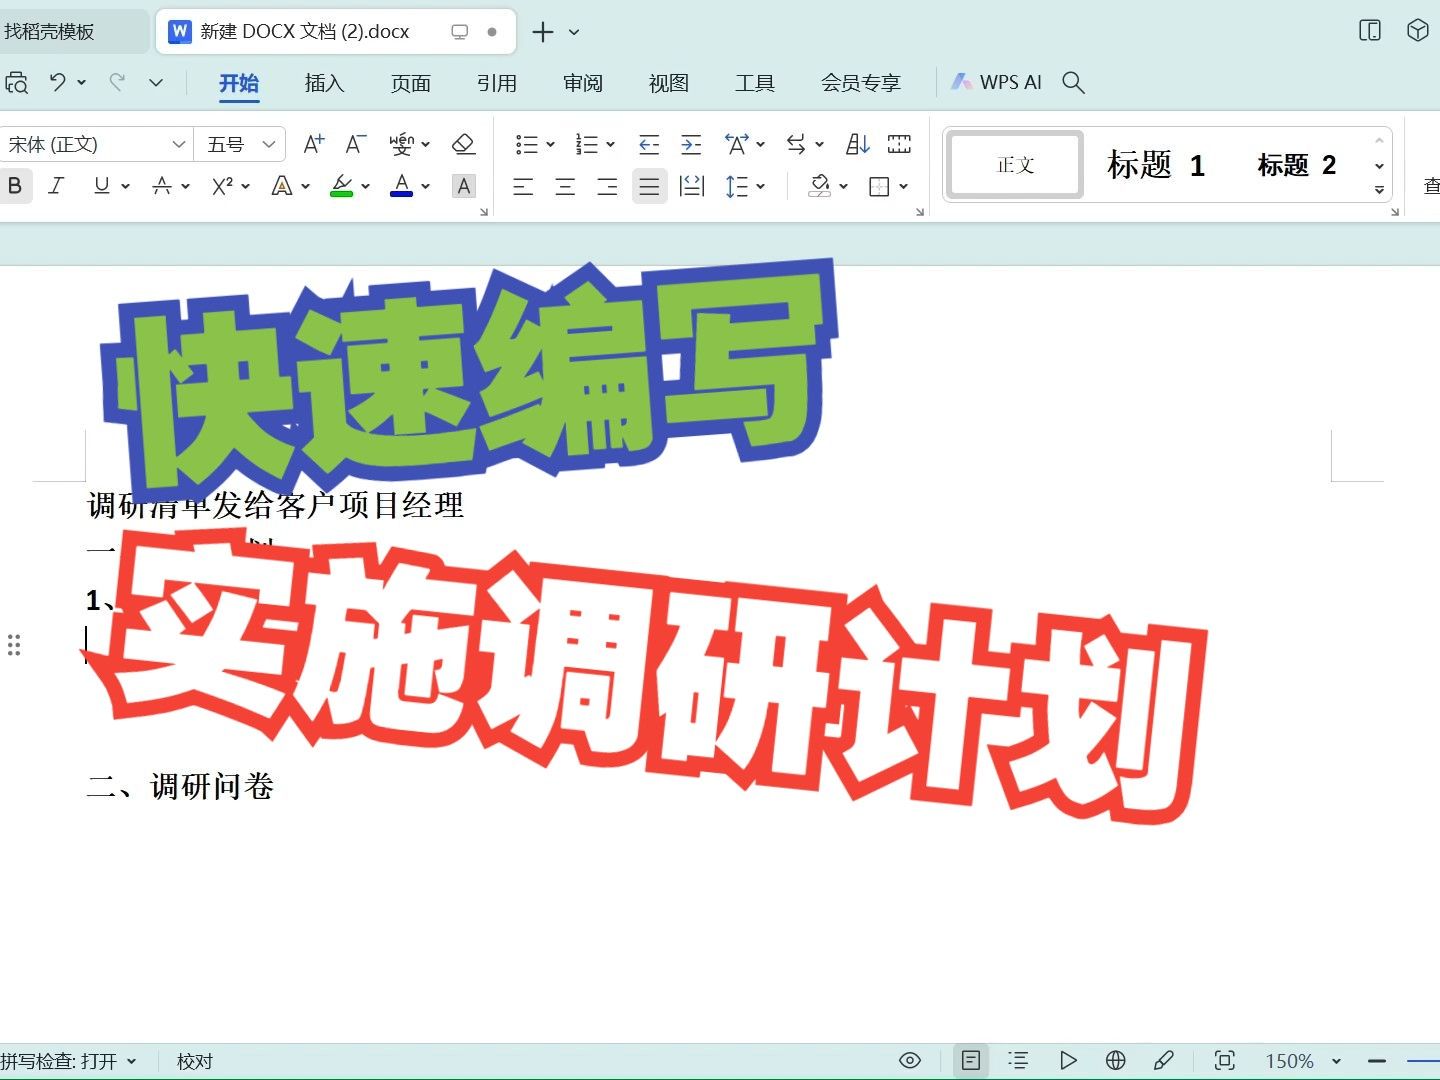Click the borders icon
This screenshot has width=1440, height=1080.
pos(880,187)
